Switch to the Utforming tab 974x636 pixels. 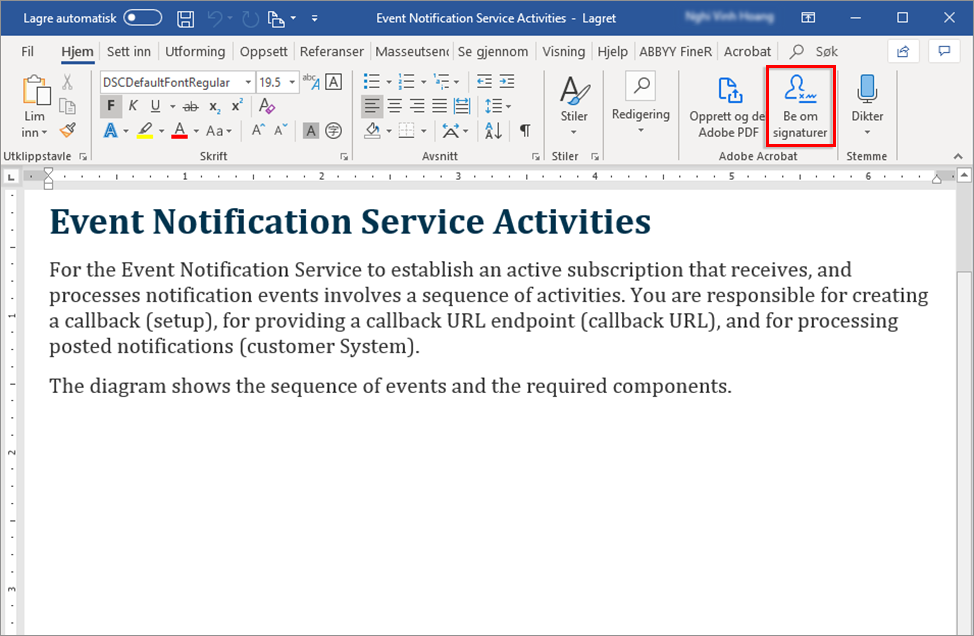tap(195, 52)
